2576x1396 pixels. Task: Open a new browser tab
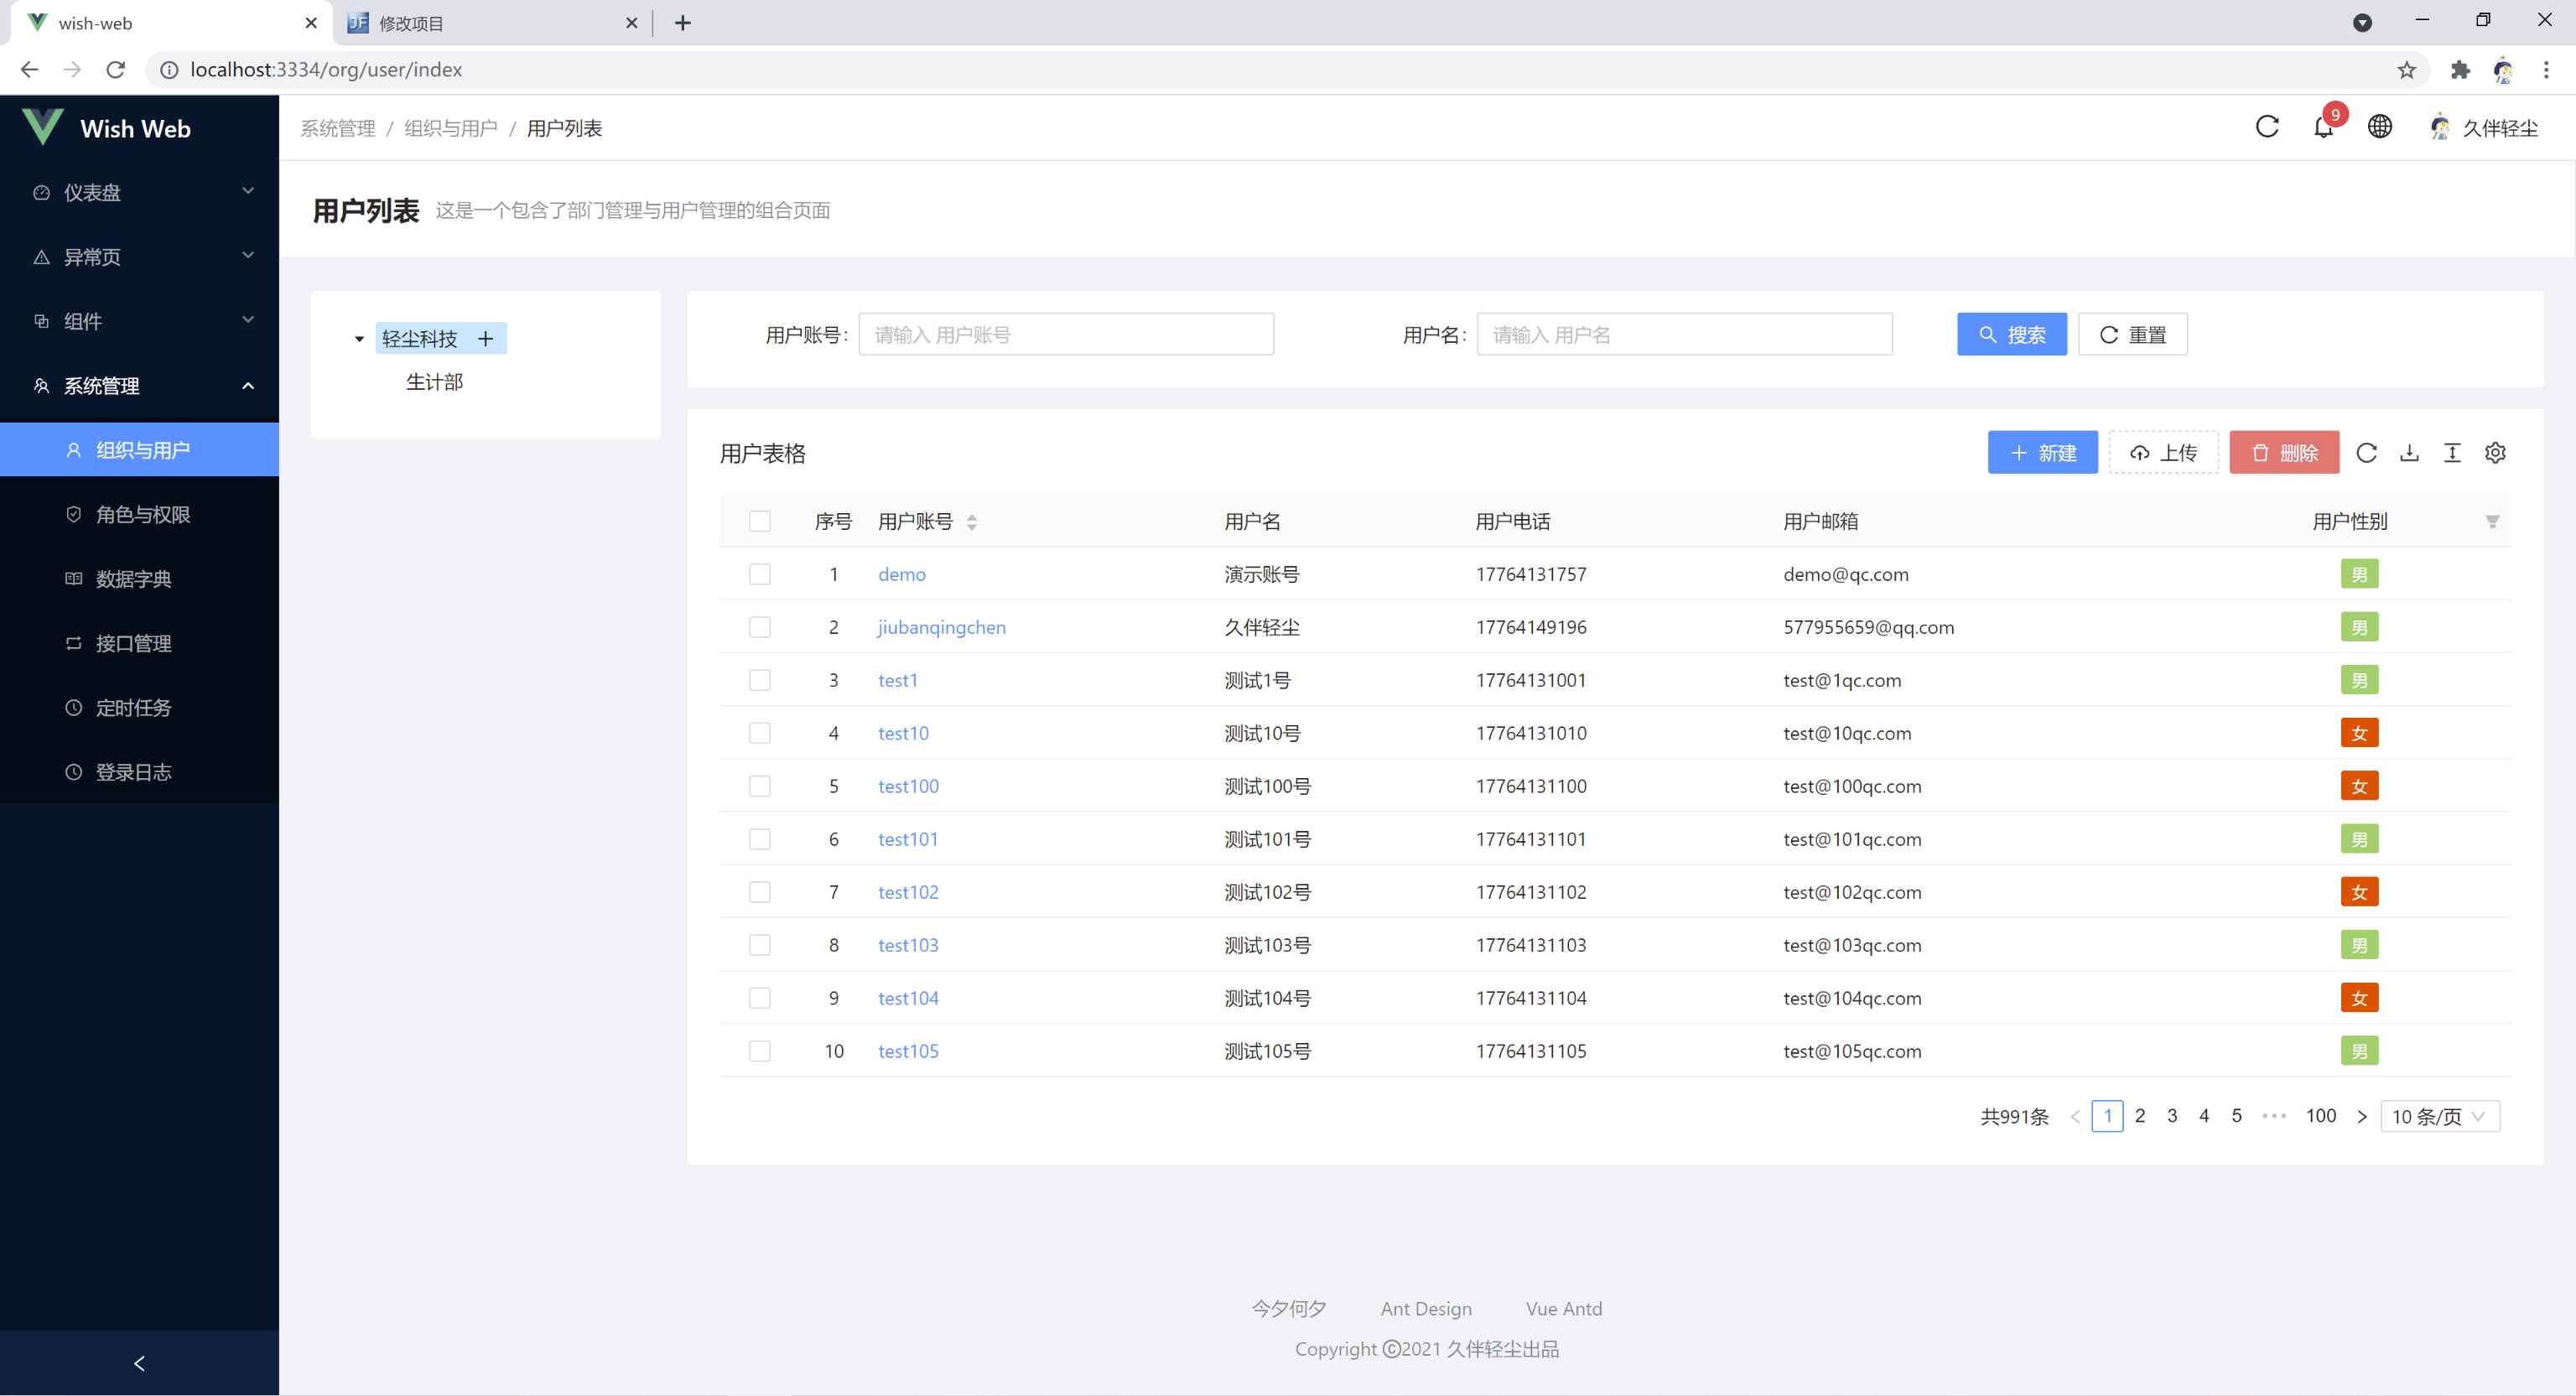tap(683, 23)
